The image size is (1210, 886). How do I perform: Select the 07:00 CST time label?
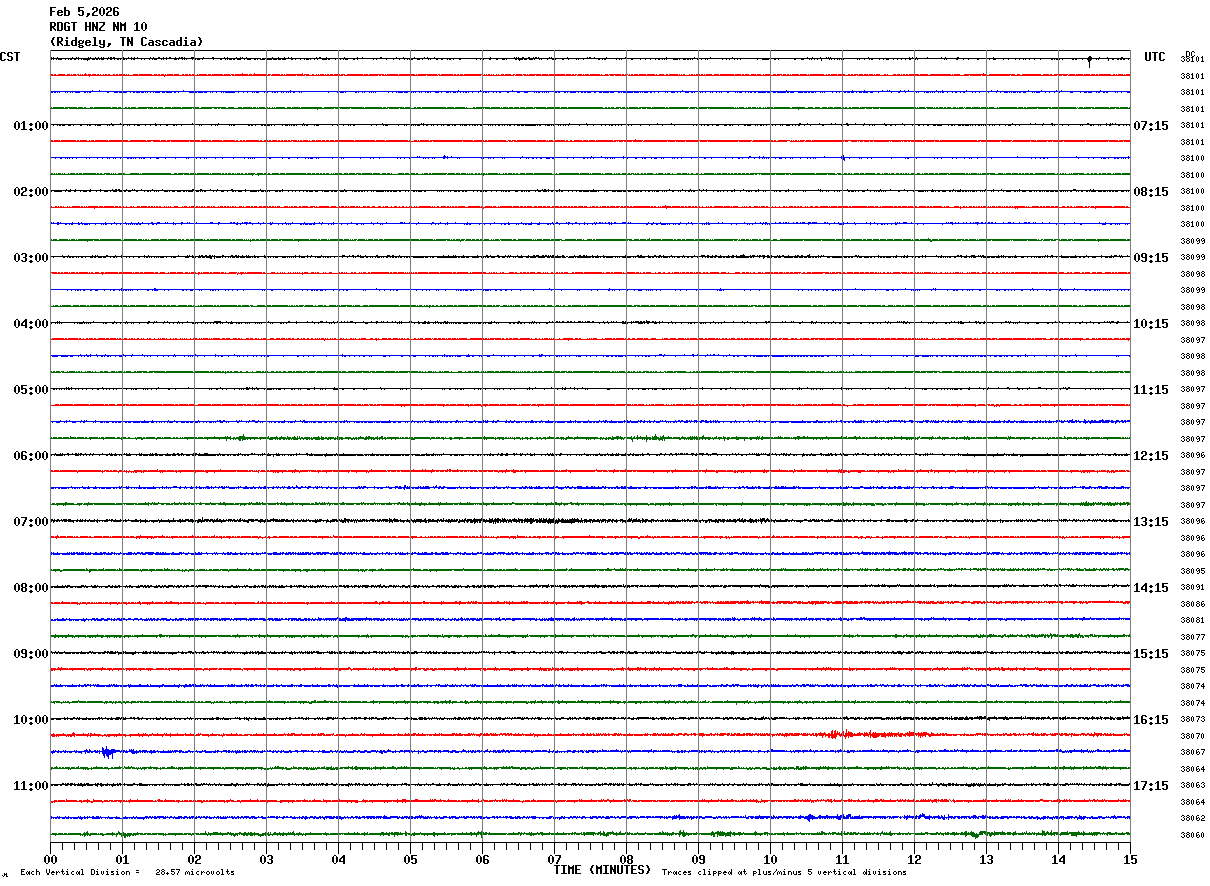point(31,522)
